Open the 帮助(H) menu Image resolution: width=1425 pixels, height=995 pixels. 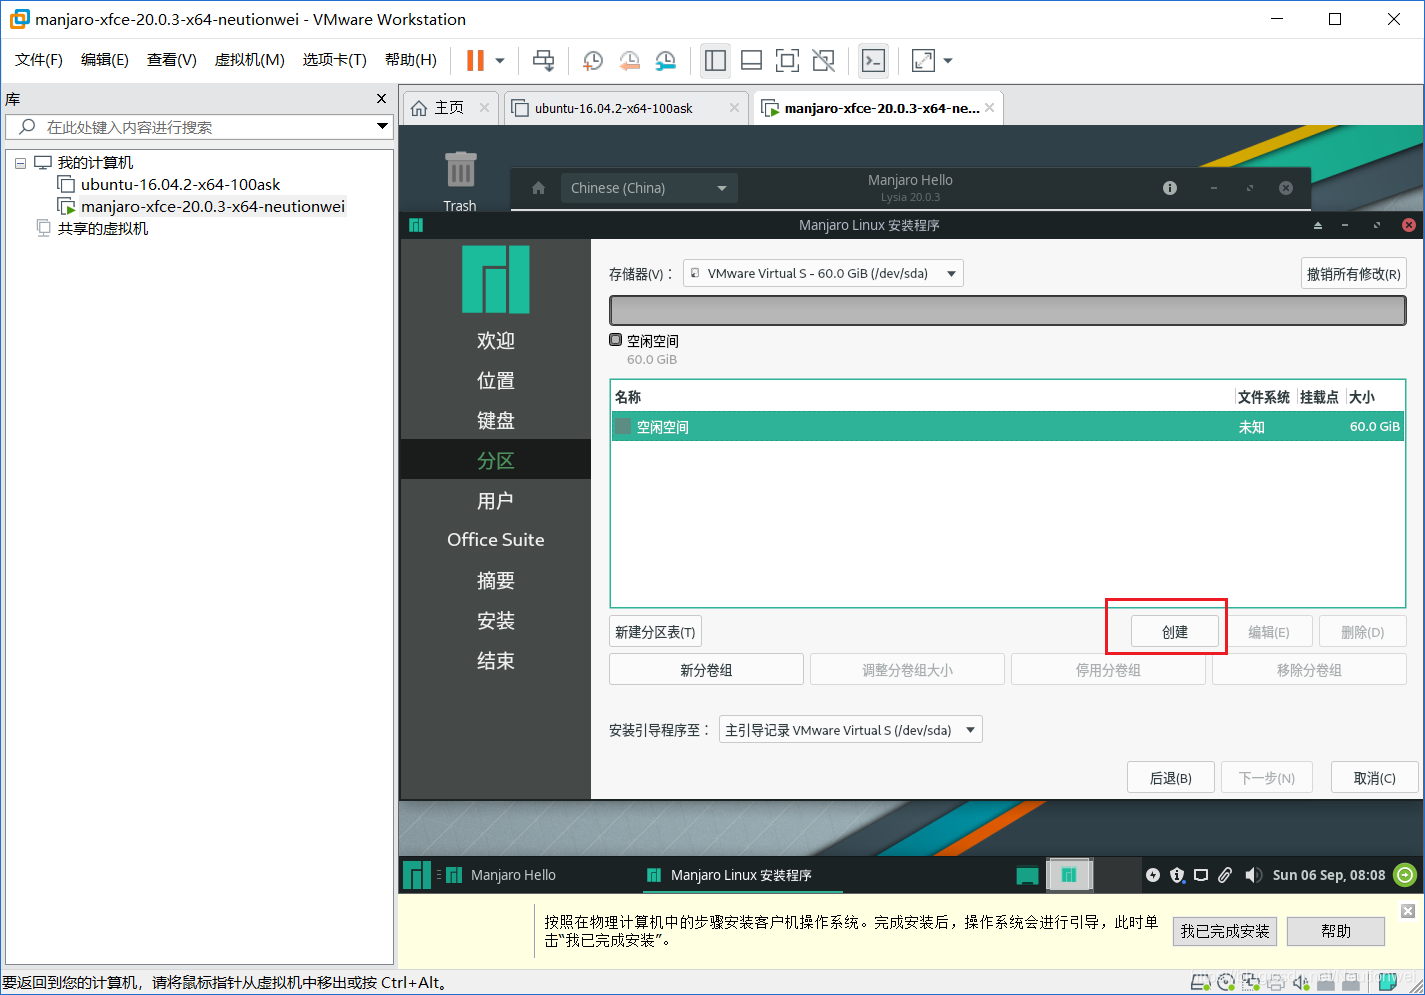point(411,60)
